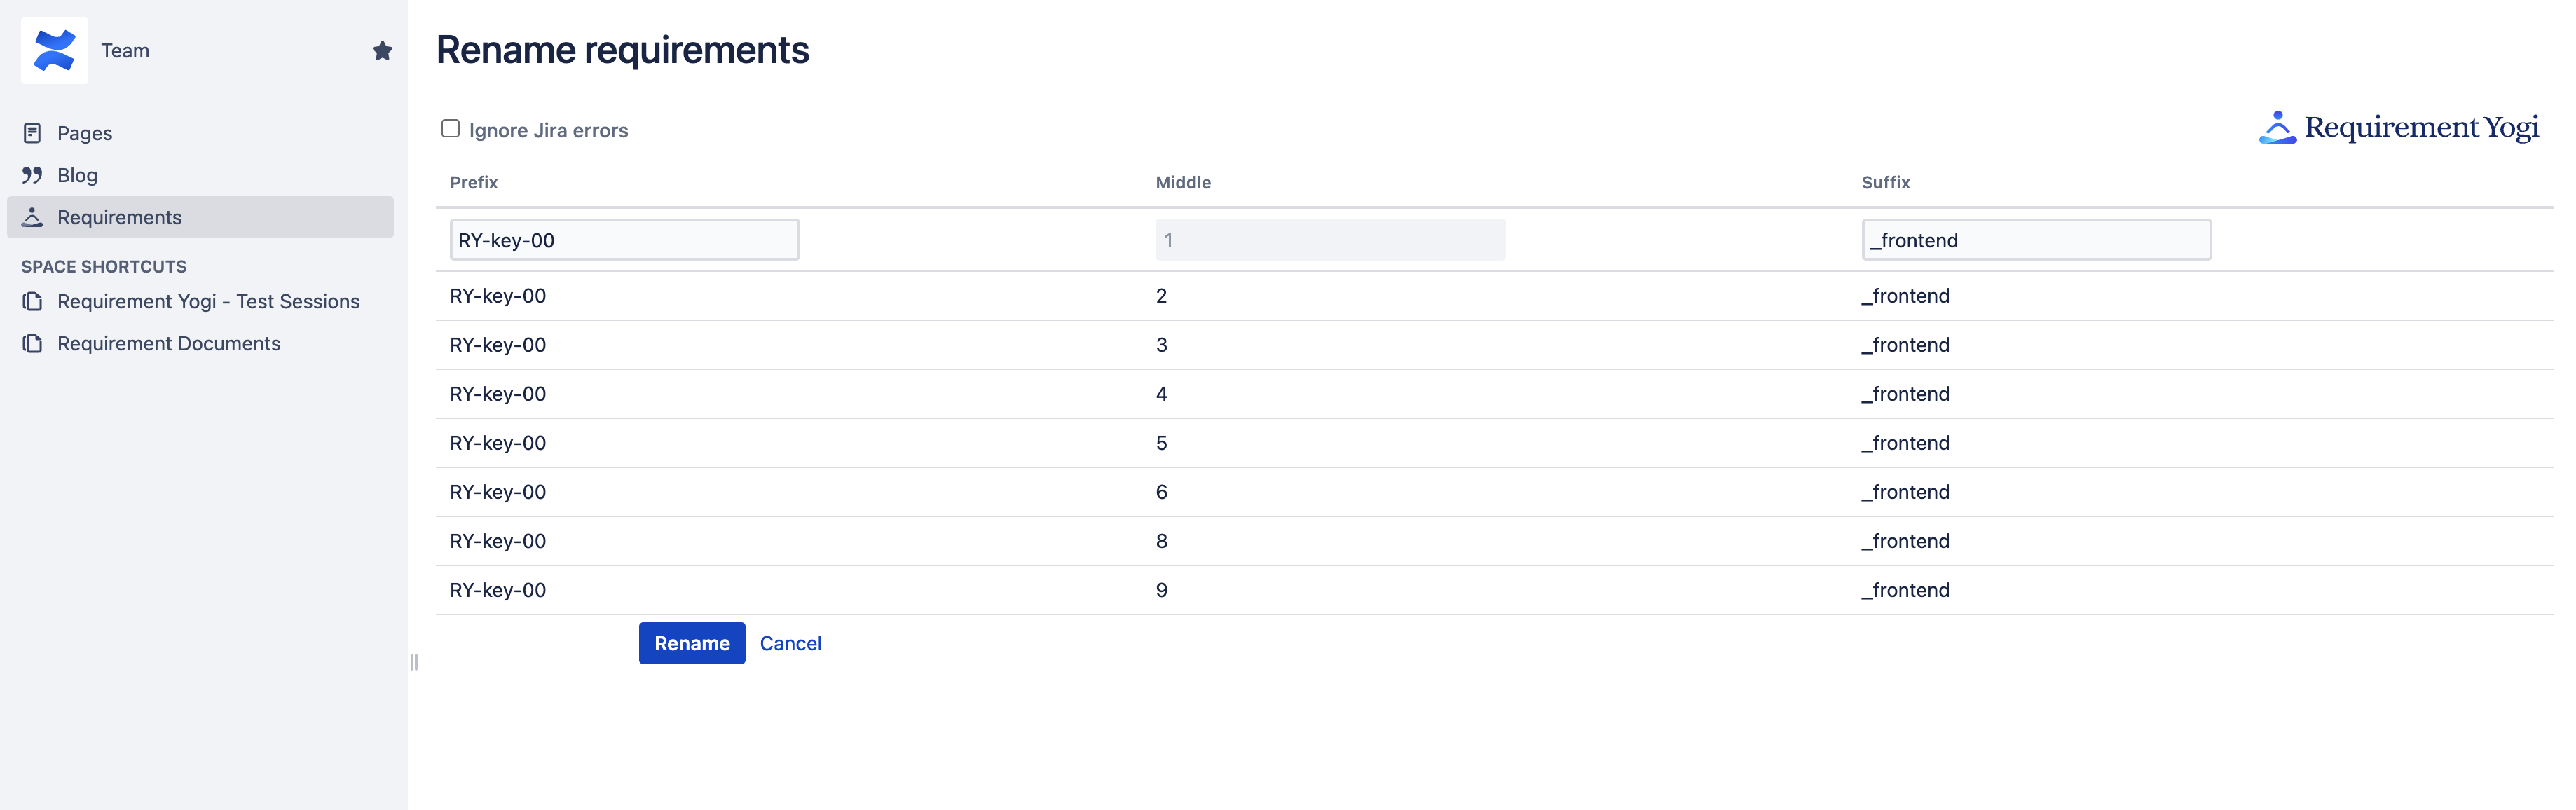Click the Suffix field containing _frontend
The width and height of the screenshot is (2576, 810).
coord(2035,240)
